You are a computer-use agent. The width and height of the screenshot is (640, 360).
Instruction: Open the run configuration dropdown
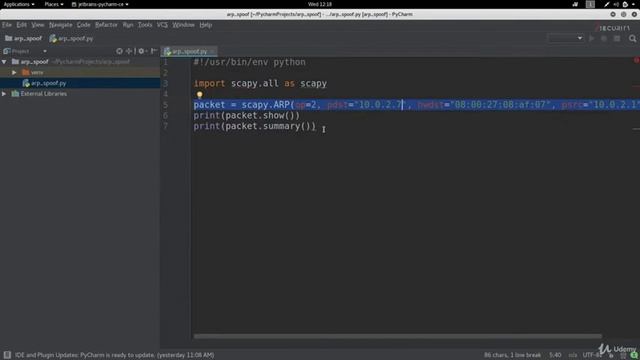click(566, 38)
